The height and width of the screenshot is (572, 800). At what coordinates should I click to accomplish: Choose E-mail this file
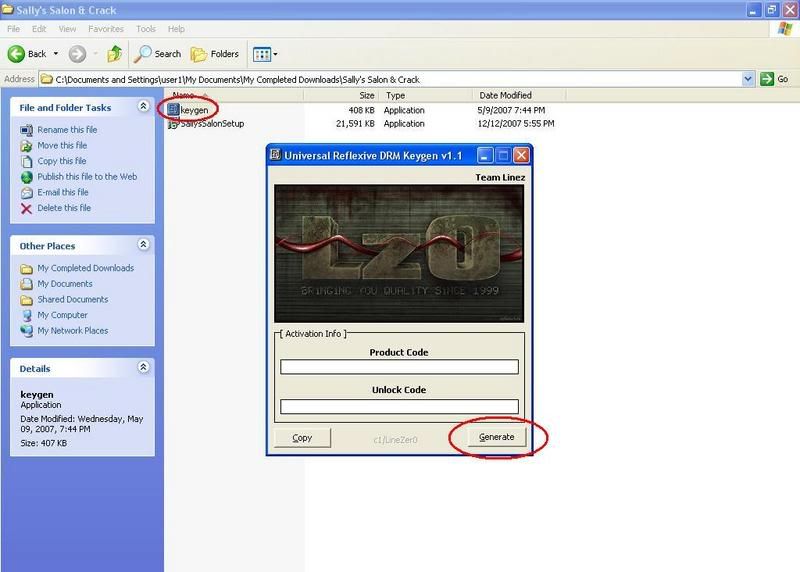63,192
